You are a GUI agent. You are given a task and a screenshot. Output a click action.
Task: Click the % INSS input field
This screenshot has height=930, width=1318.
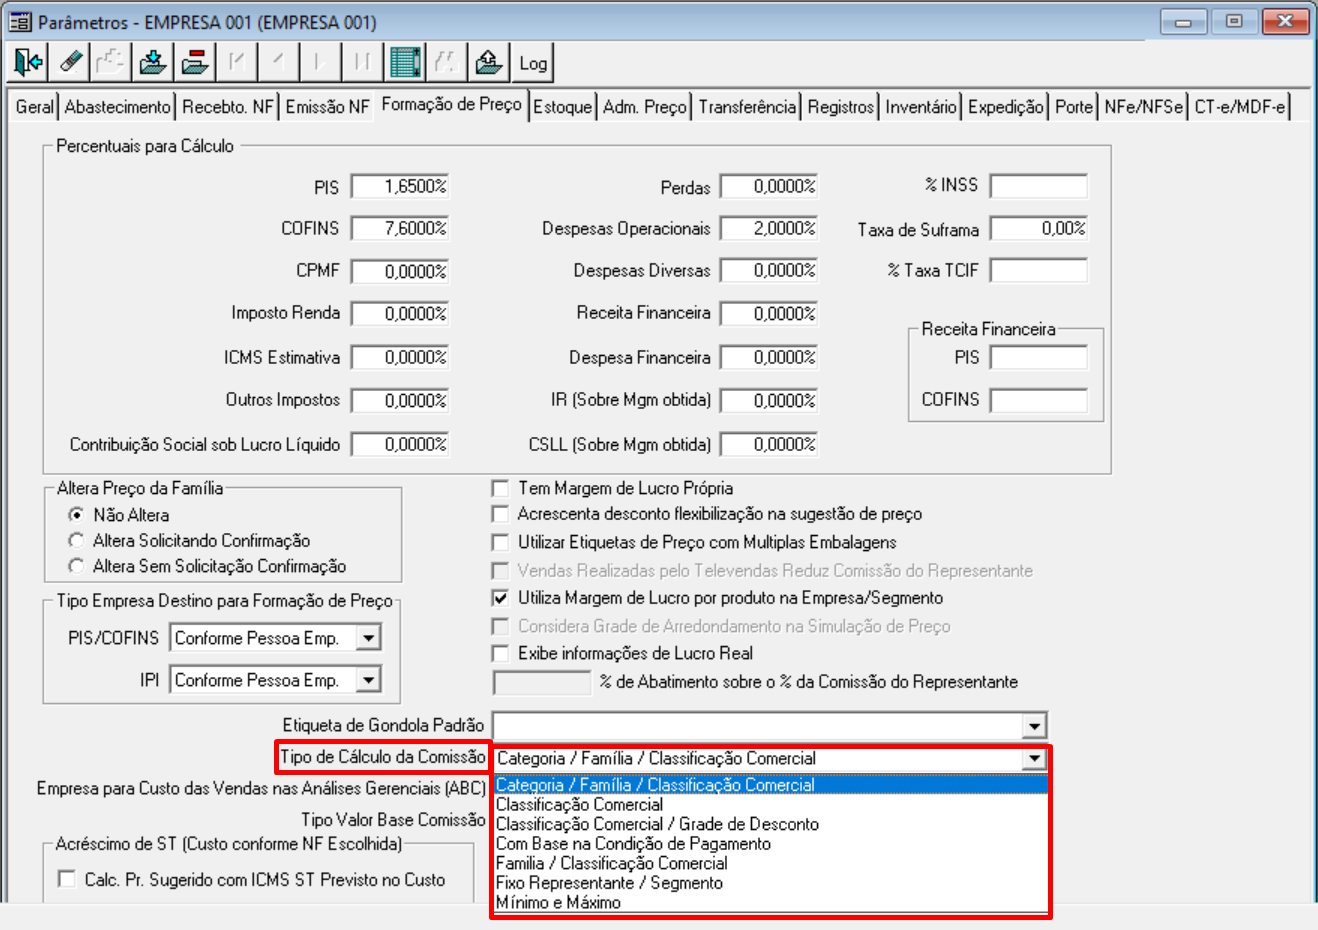(x=1038, y=186)
